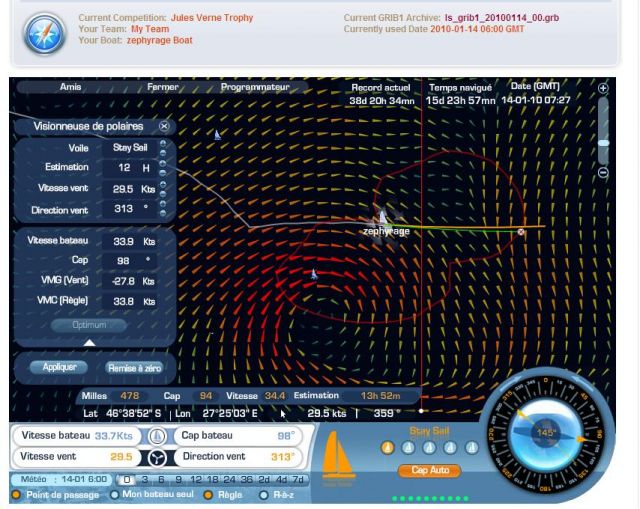
Task: Increase the Voile sail selection
Action: coord(163,143)
